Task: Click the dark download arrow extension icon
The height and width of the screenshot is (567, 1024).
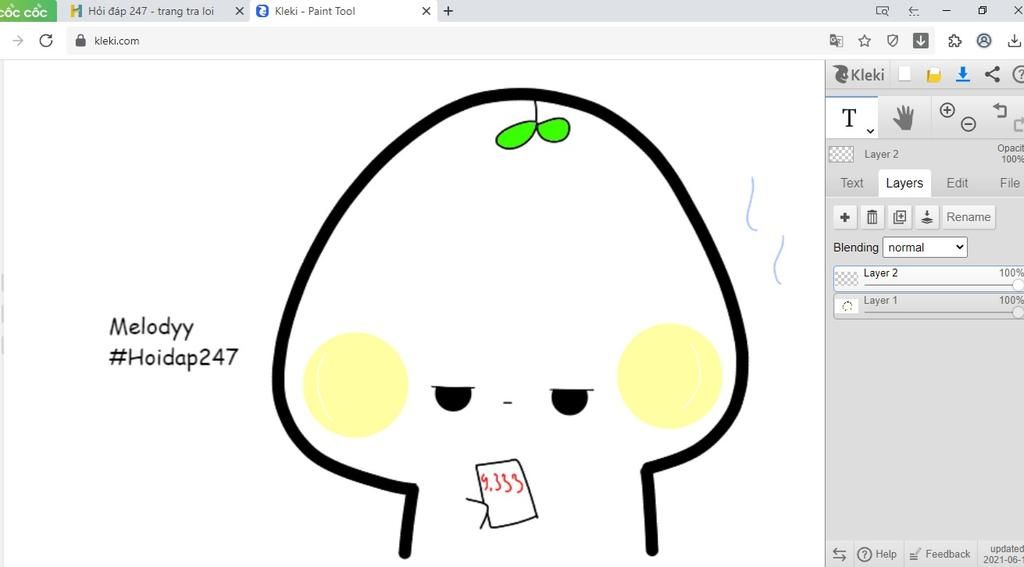Action: (x=920, y=40)
